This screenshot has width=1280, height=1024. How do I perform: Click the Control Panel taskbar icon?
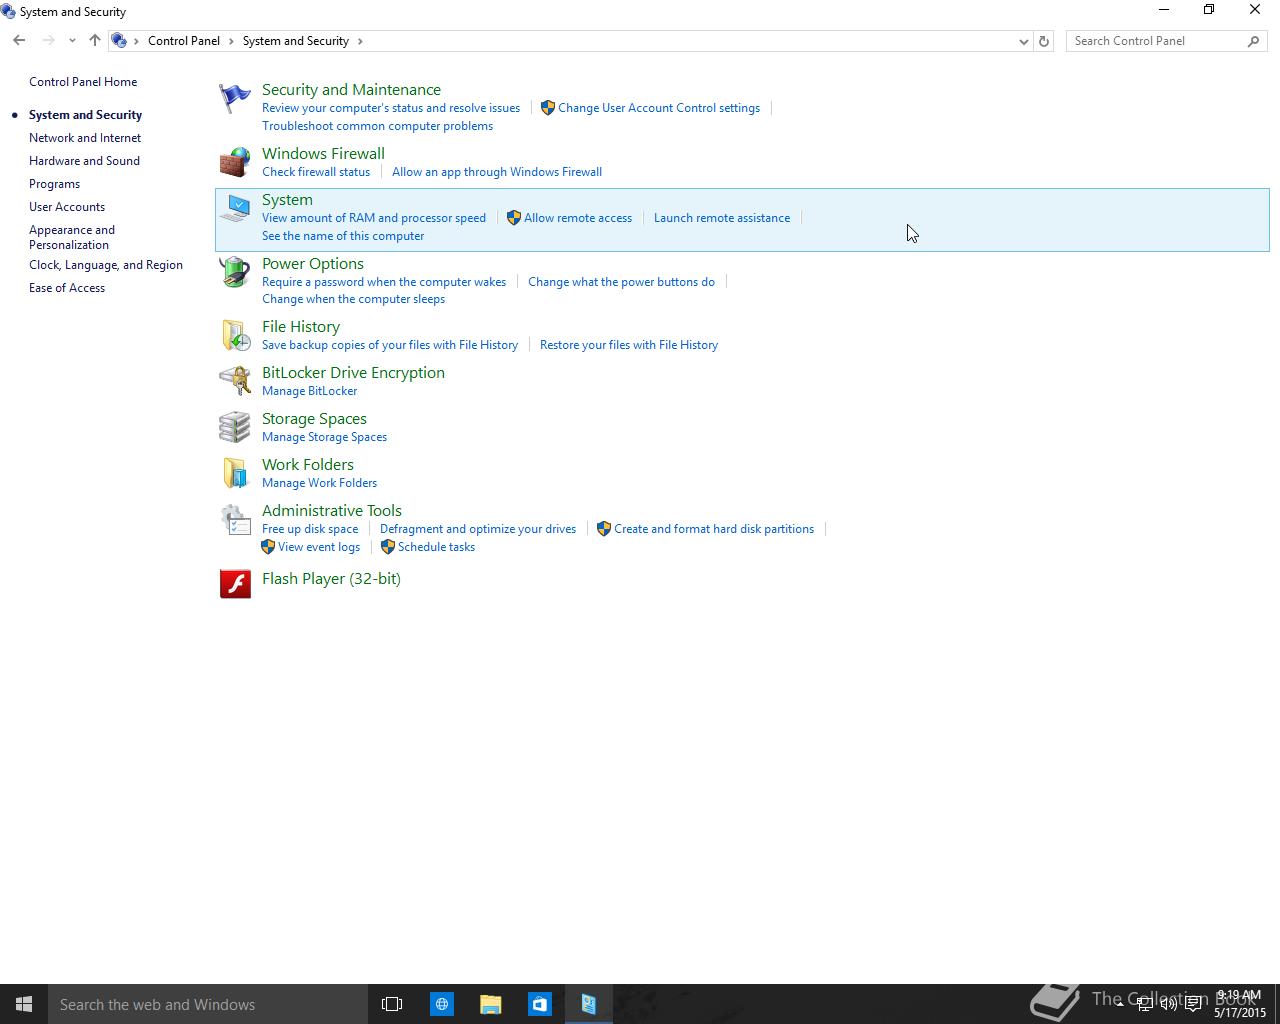point(589,1004)
